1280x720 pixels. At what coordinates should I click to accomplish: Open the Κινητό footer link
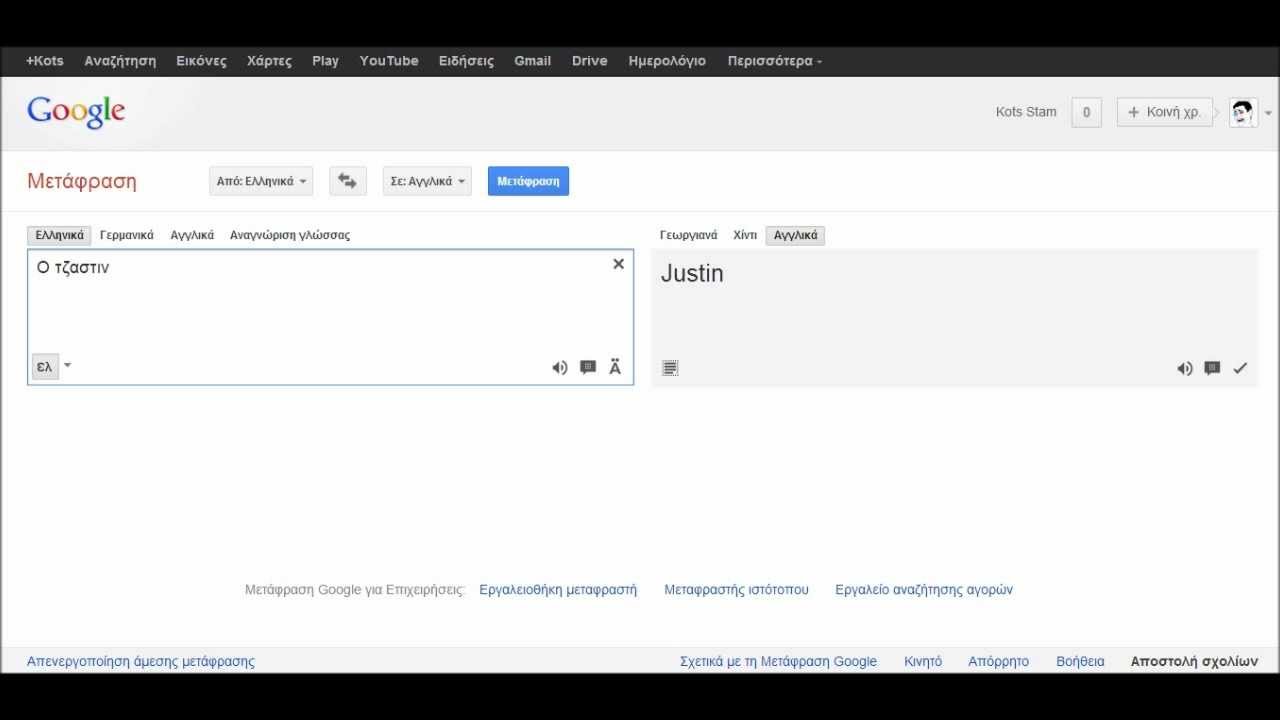click(923, 661)
